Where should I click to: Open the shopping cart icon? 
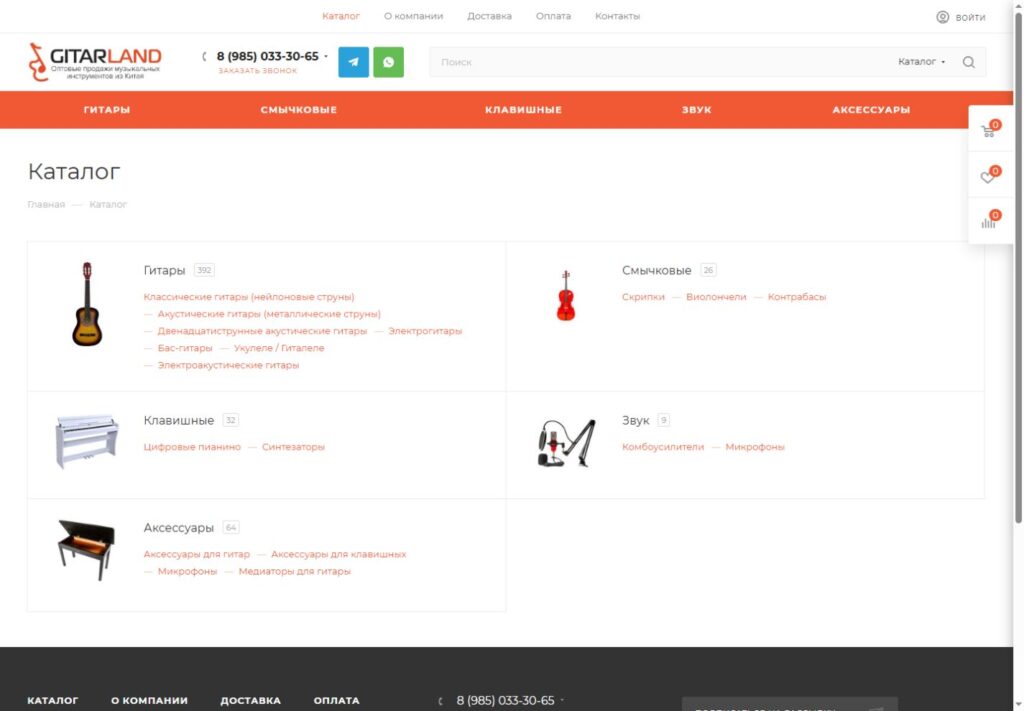click(x=988, y=131)
